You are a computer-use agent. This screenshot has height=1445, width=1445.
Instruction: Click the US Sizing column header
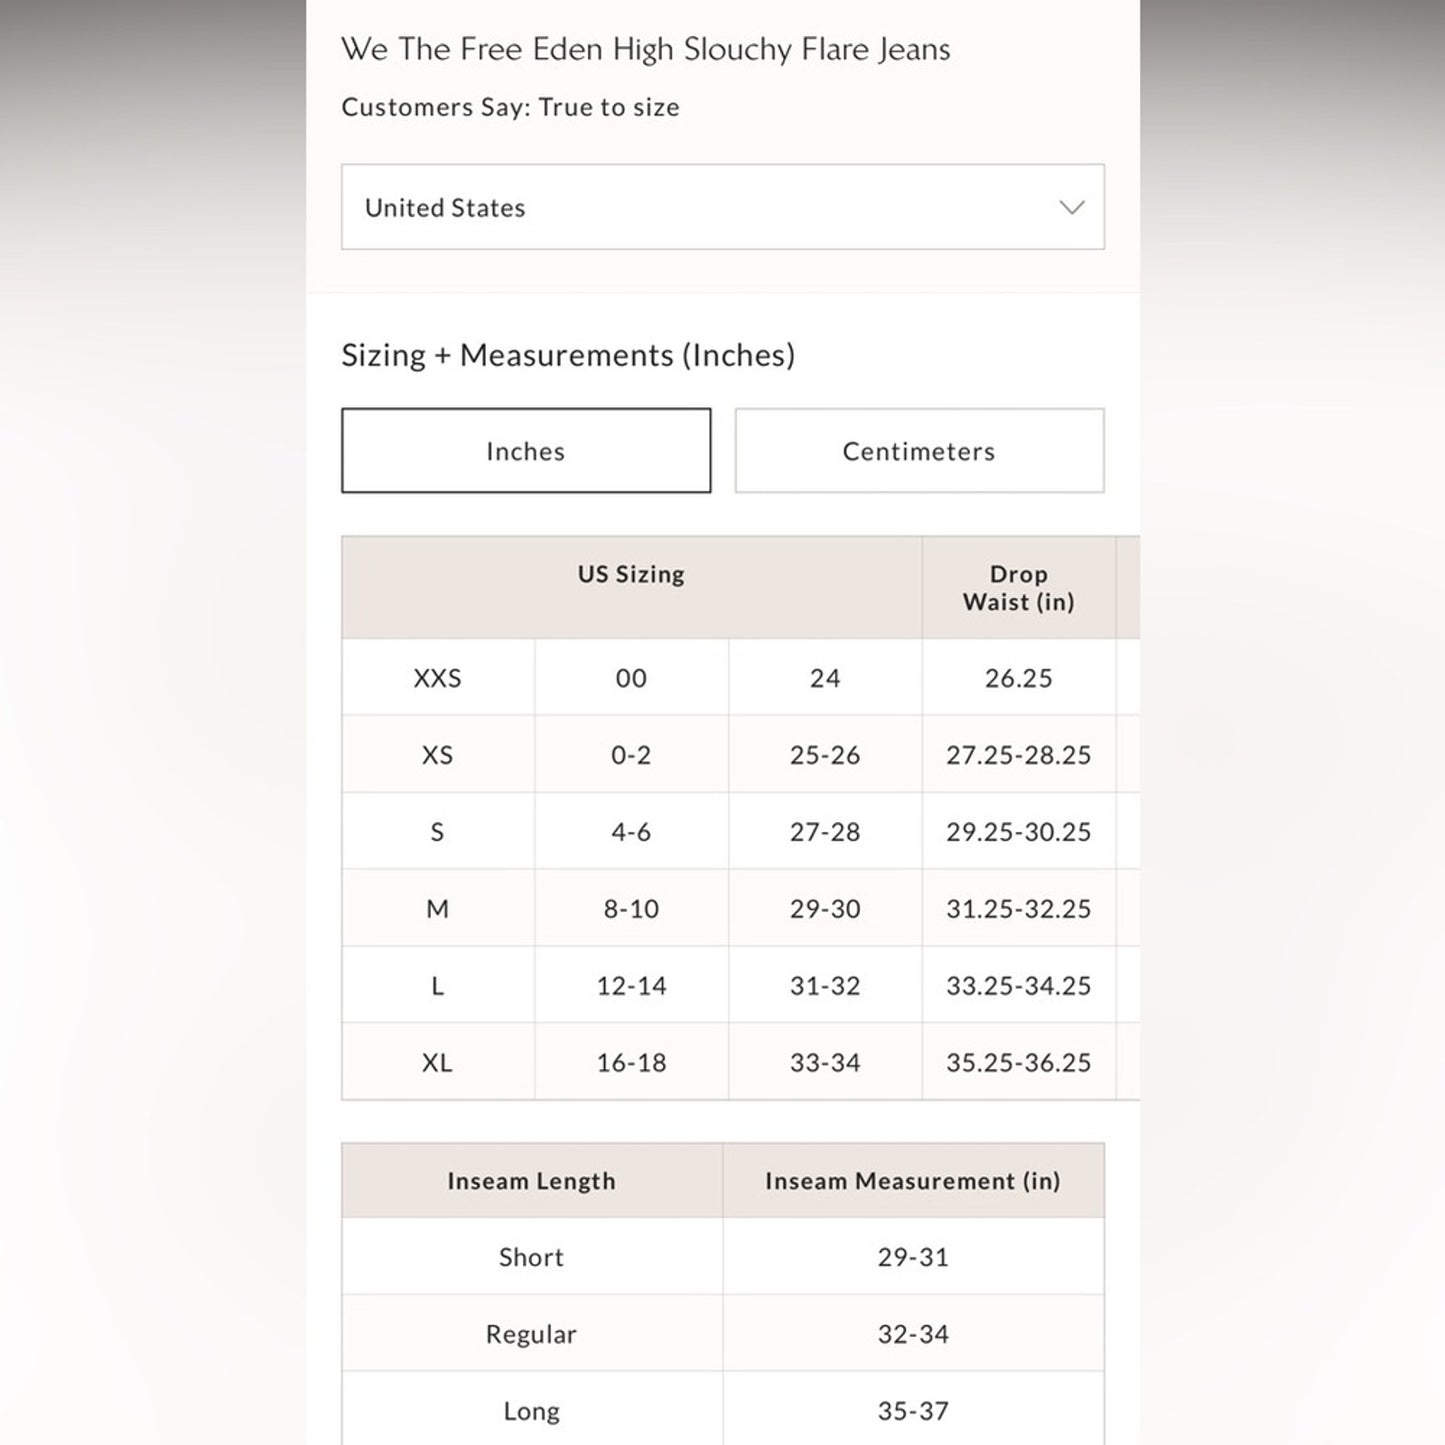point(631,575)
